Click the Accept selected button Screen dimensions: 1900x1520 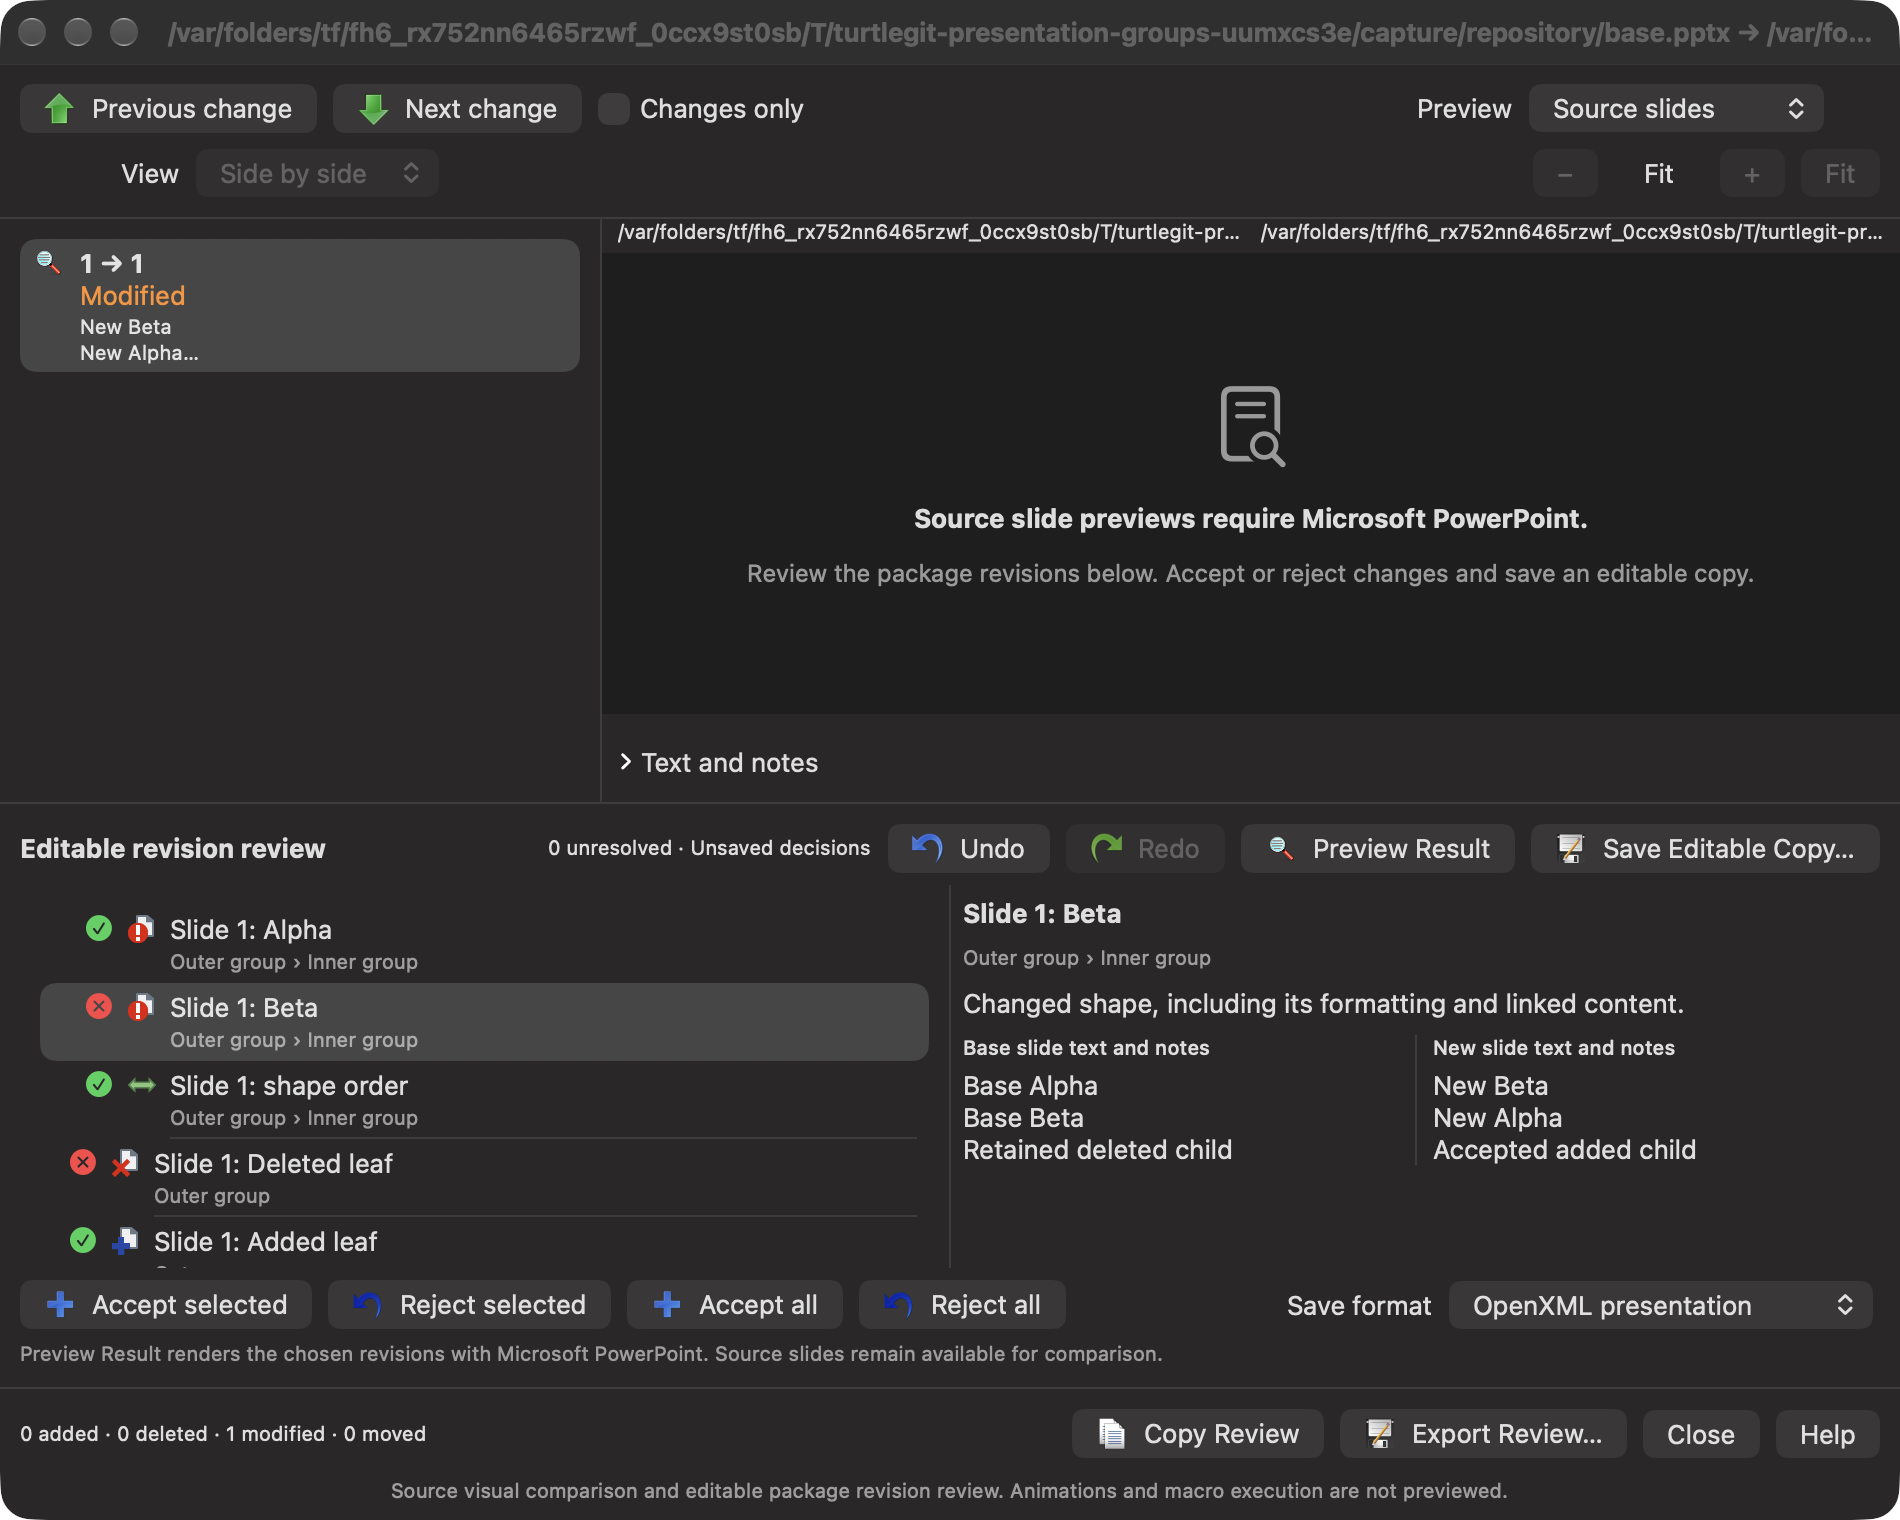[x=166, y=1305]
